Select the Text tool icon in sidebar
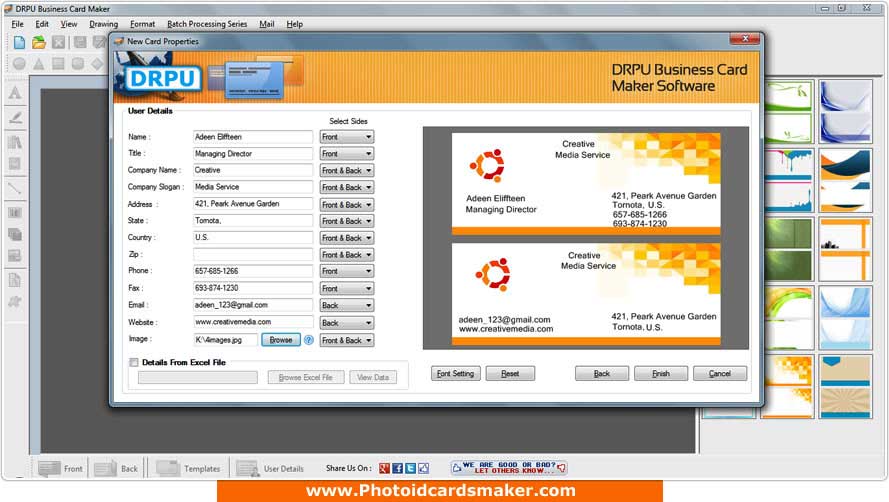Screen dimensions: 889x502 15,93
